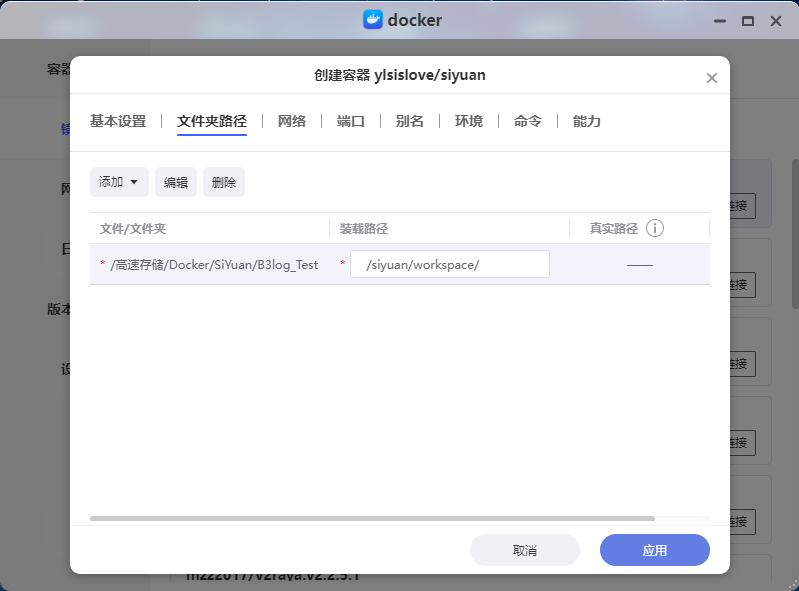
Task: Select the B3log_Test folder path row
Action: (x=215, y=265)
